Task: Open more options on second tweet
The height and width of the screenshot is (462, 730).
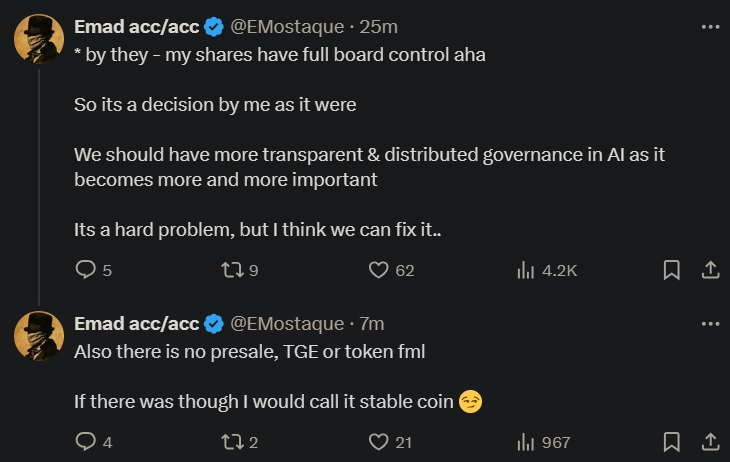Action: coord(710,323)
